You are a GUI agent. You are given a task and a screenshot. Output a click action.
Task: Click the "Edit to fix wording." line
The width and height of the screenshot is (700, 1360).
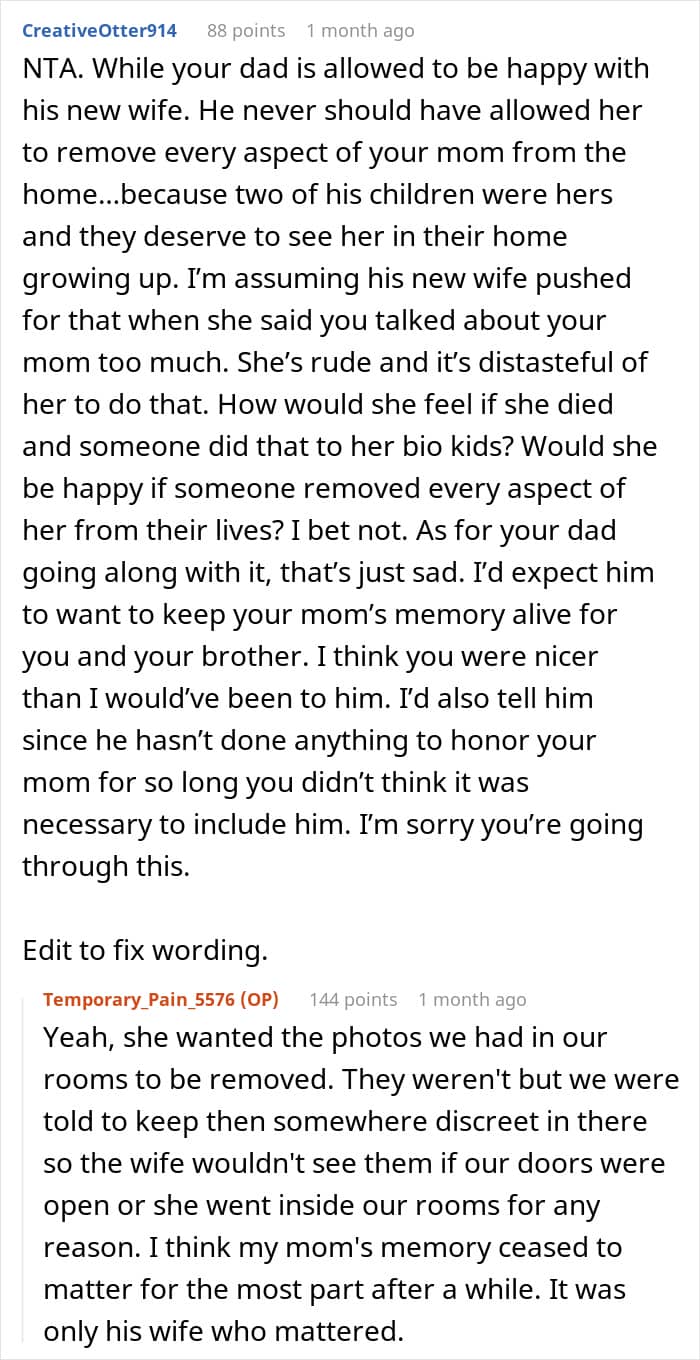pos(145,950)
